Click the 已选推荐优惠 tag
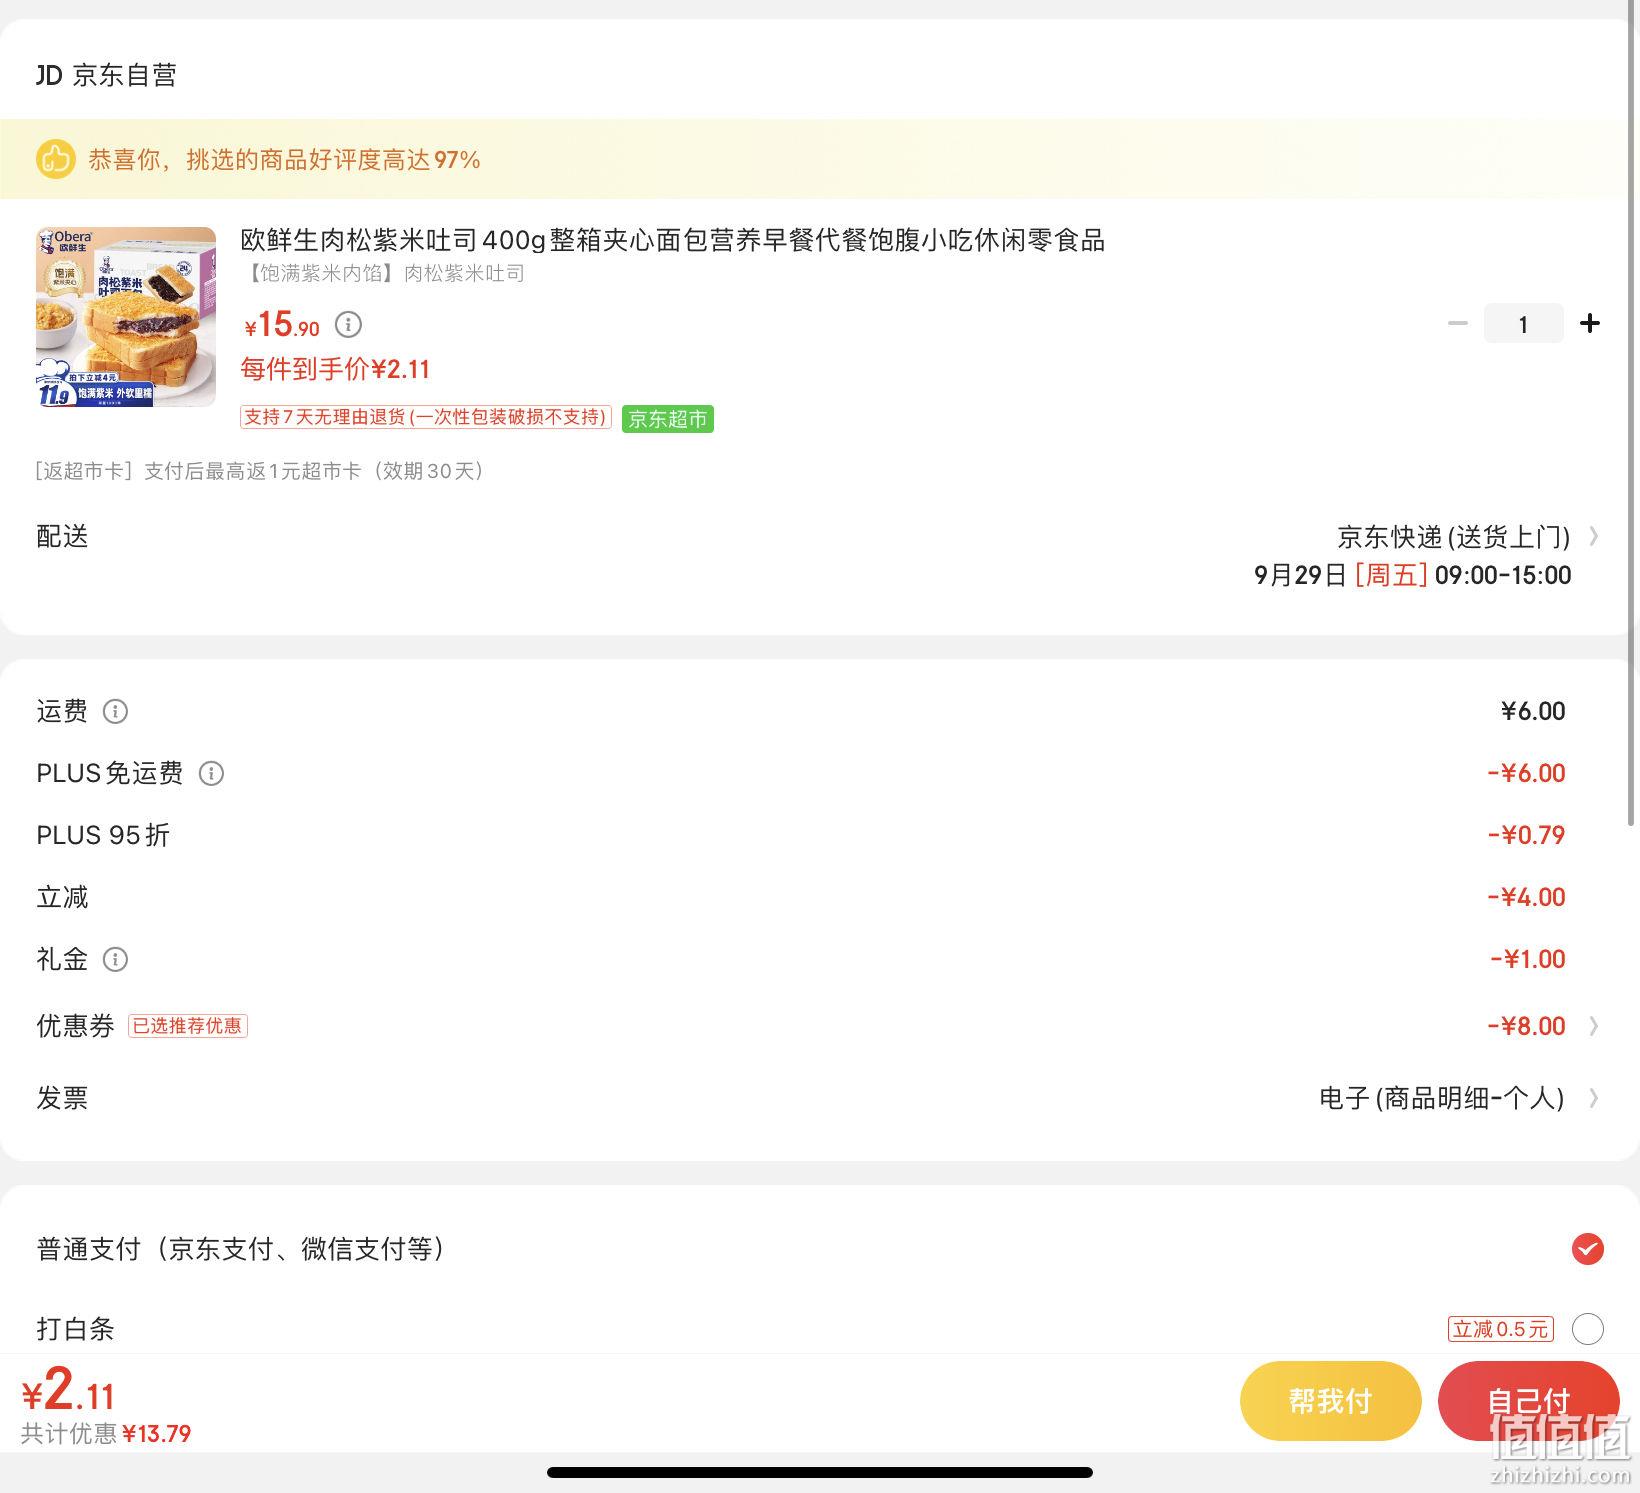Image resolution: width=1640 pixels, height=1493 pixels. point(188,1026)
